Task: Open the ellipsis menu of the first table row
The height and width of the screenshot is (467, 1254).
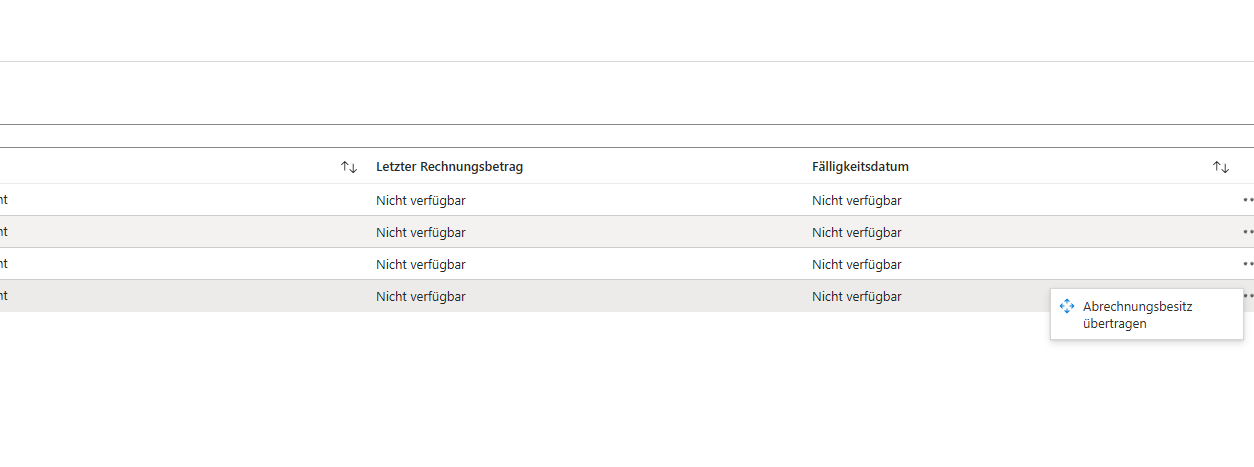Action: (1248, 200)
